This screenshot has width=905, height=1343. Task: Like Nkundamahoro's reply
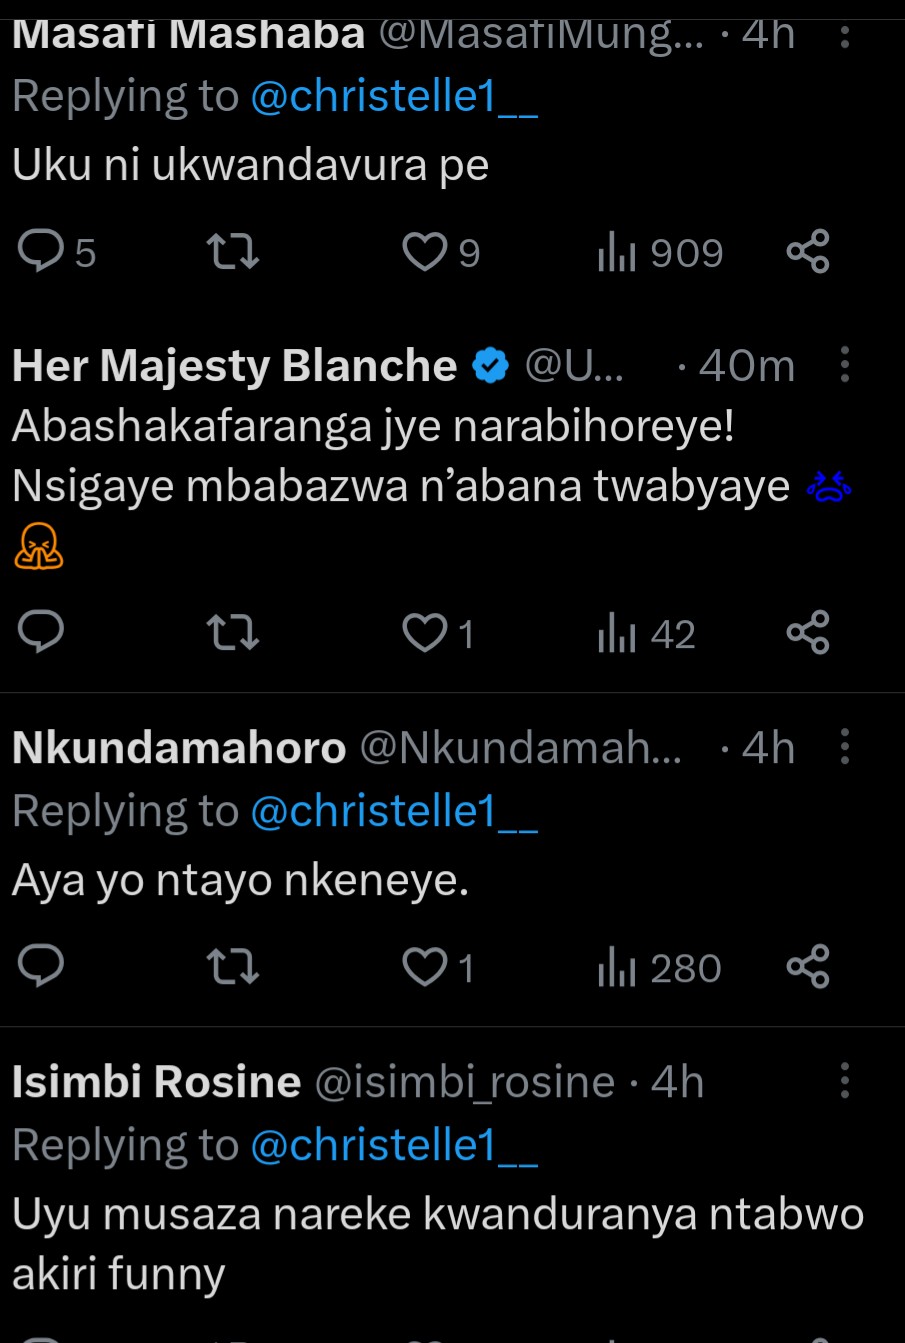coord(425,967)
